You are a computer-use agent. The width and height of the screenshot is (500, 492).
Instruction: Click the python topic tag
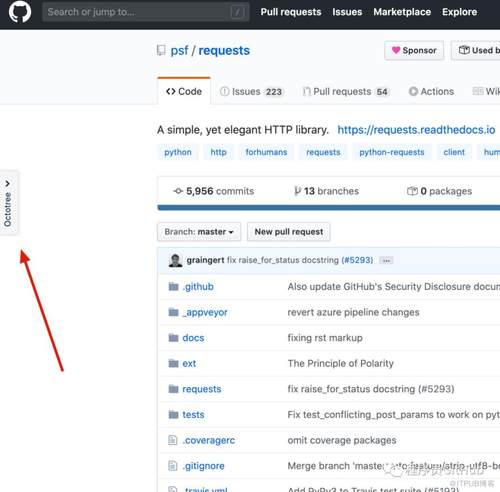(x=178, y=152)
